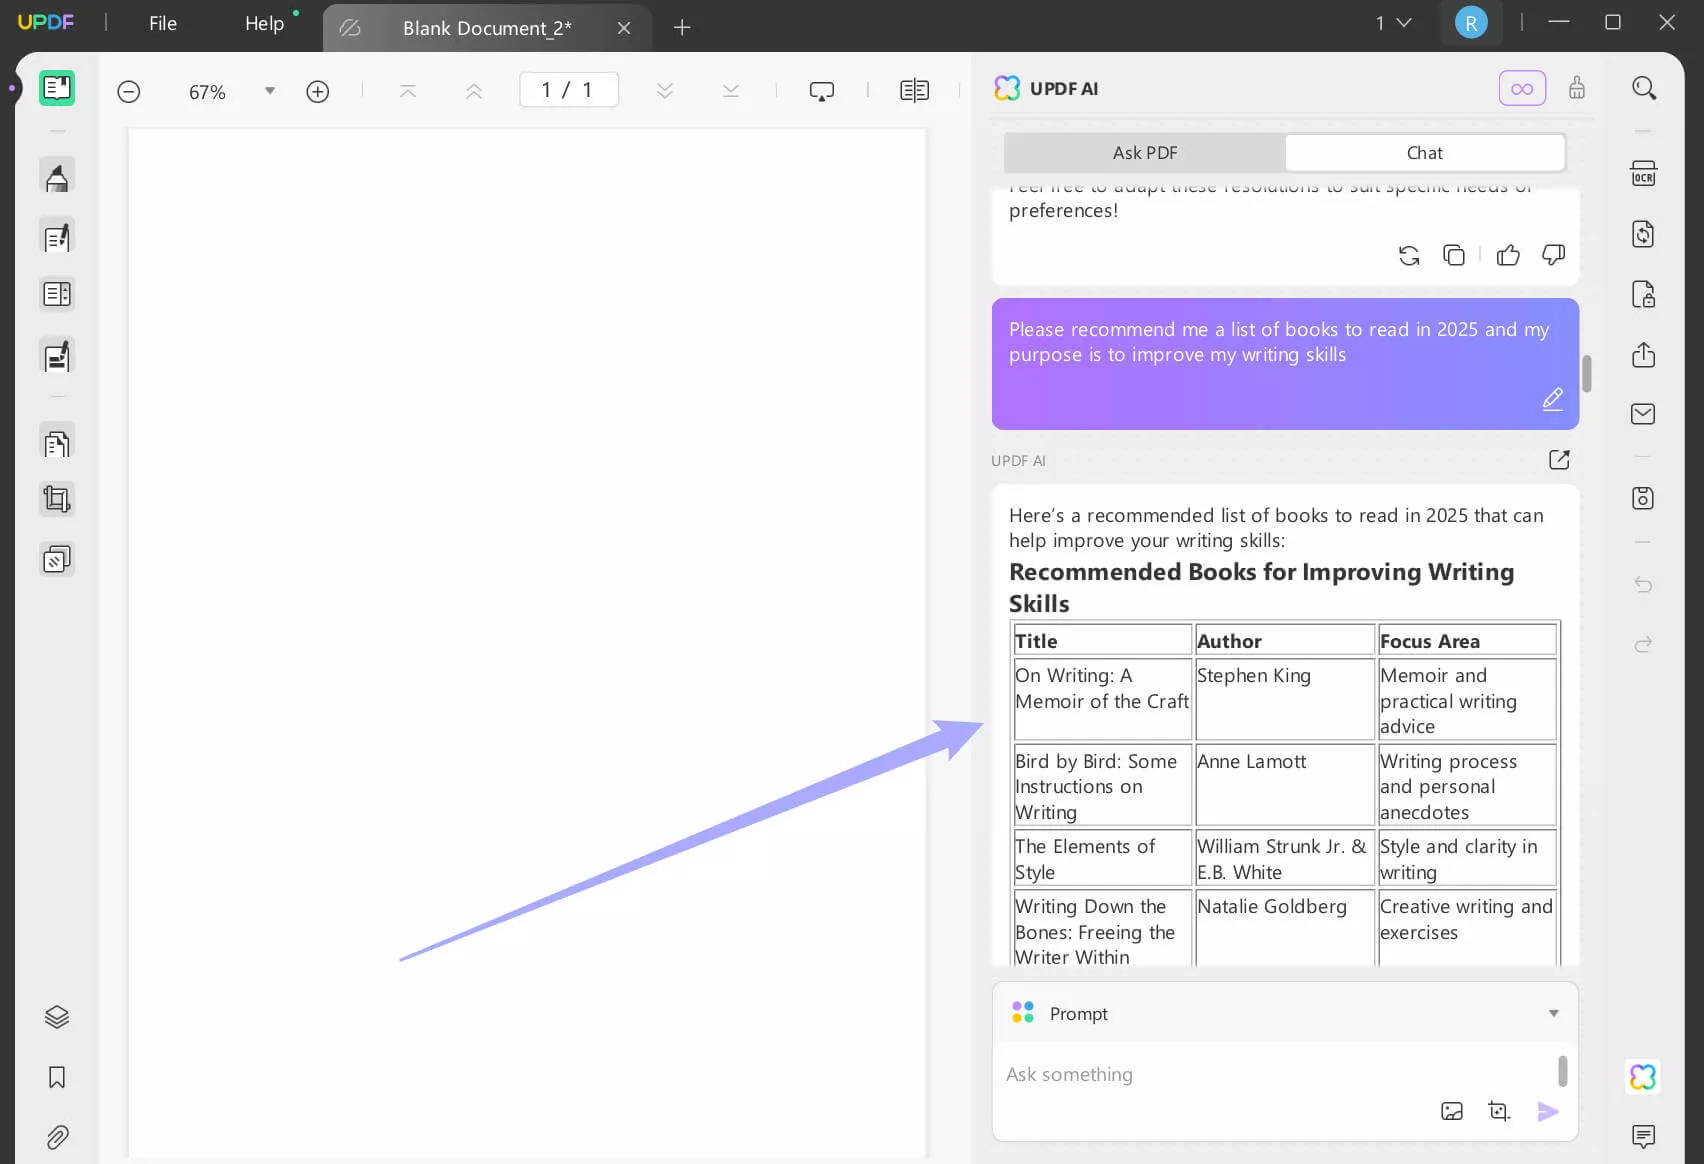Export the book recommendations response
1704x1164 pixels.
tap(1559, 460)
